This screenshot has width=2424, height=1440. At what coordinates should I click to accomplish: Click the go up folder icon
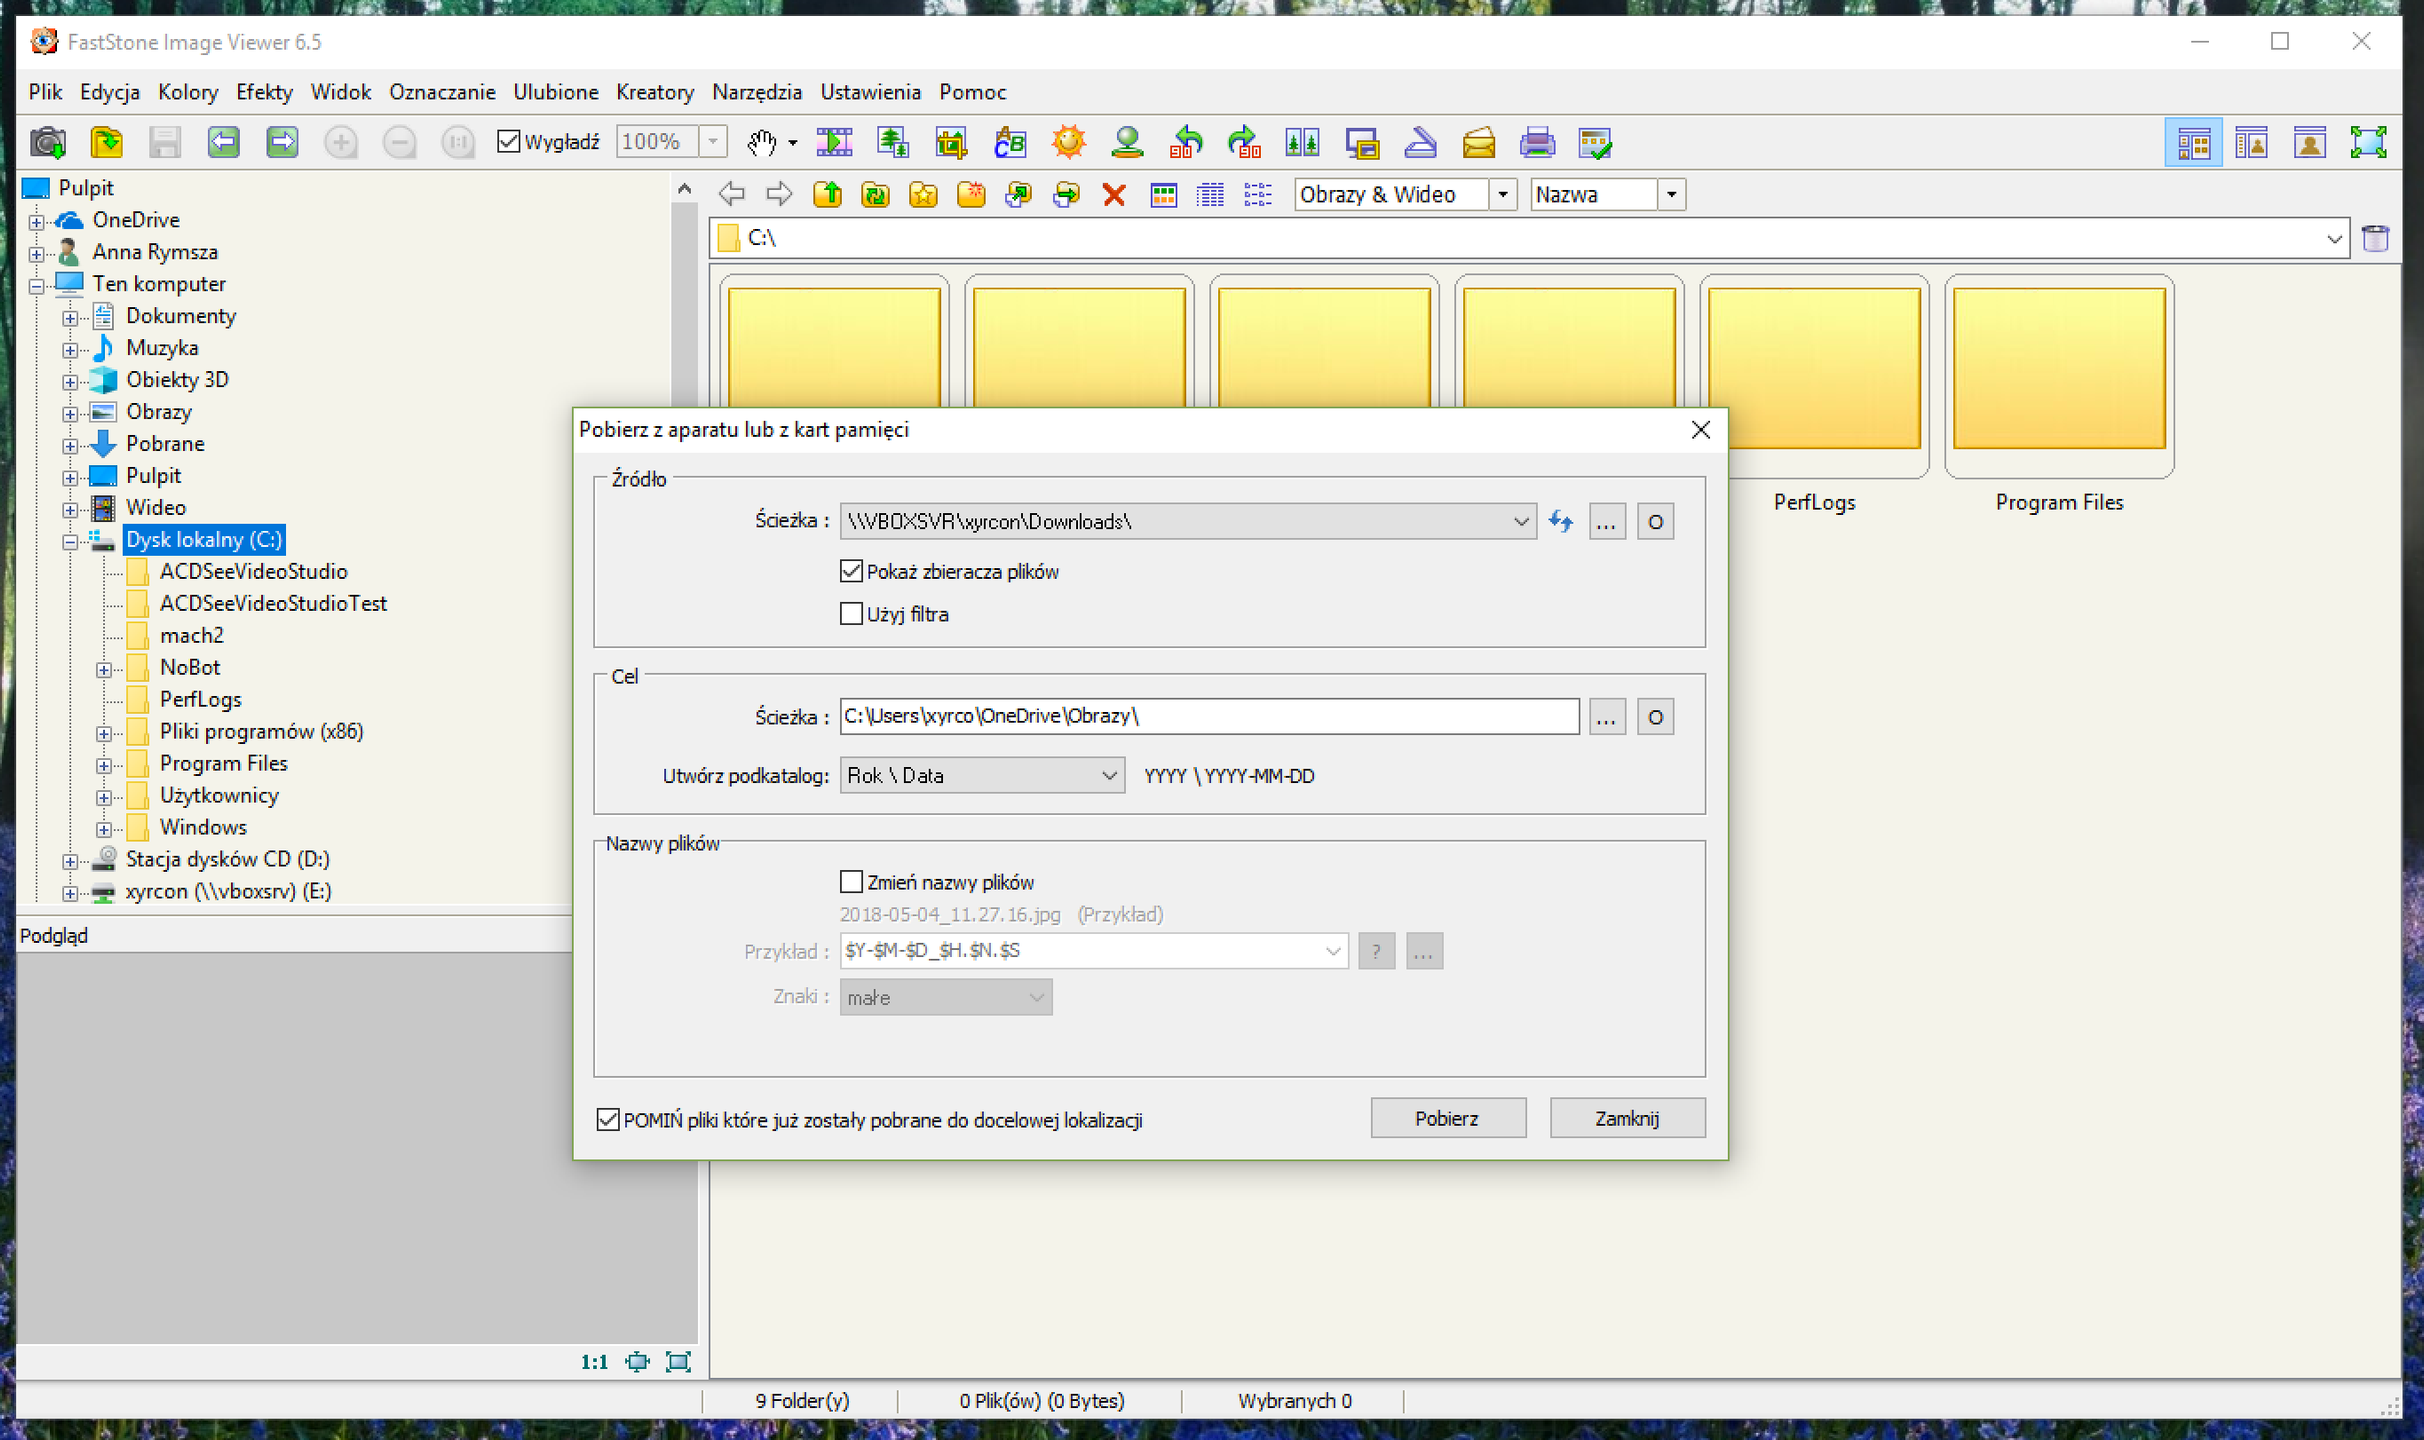click(827, 195)
